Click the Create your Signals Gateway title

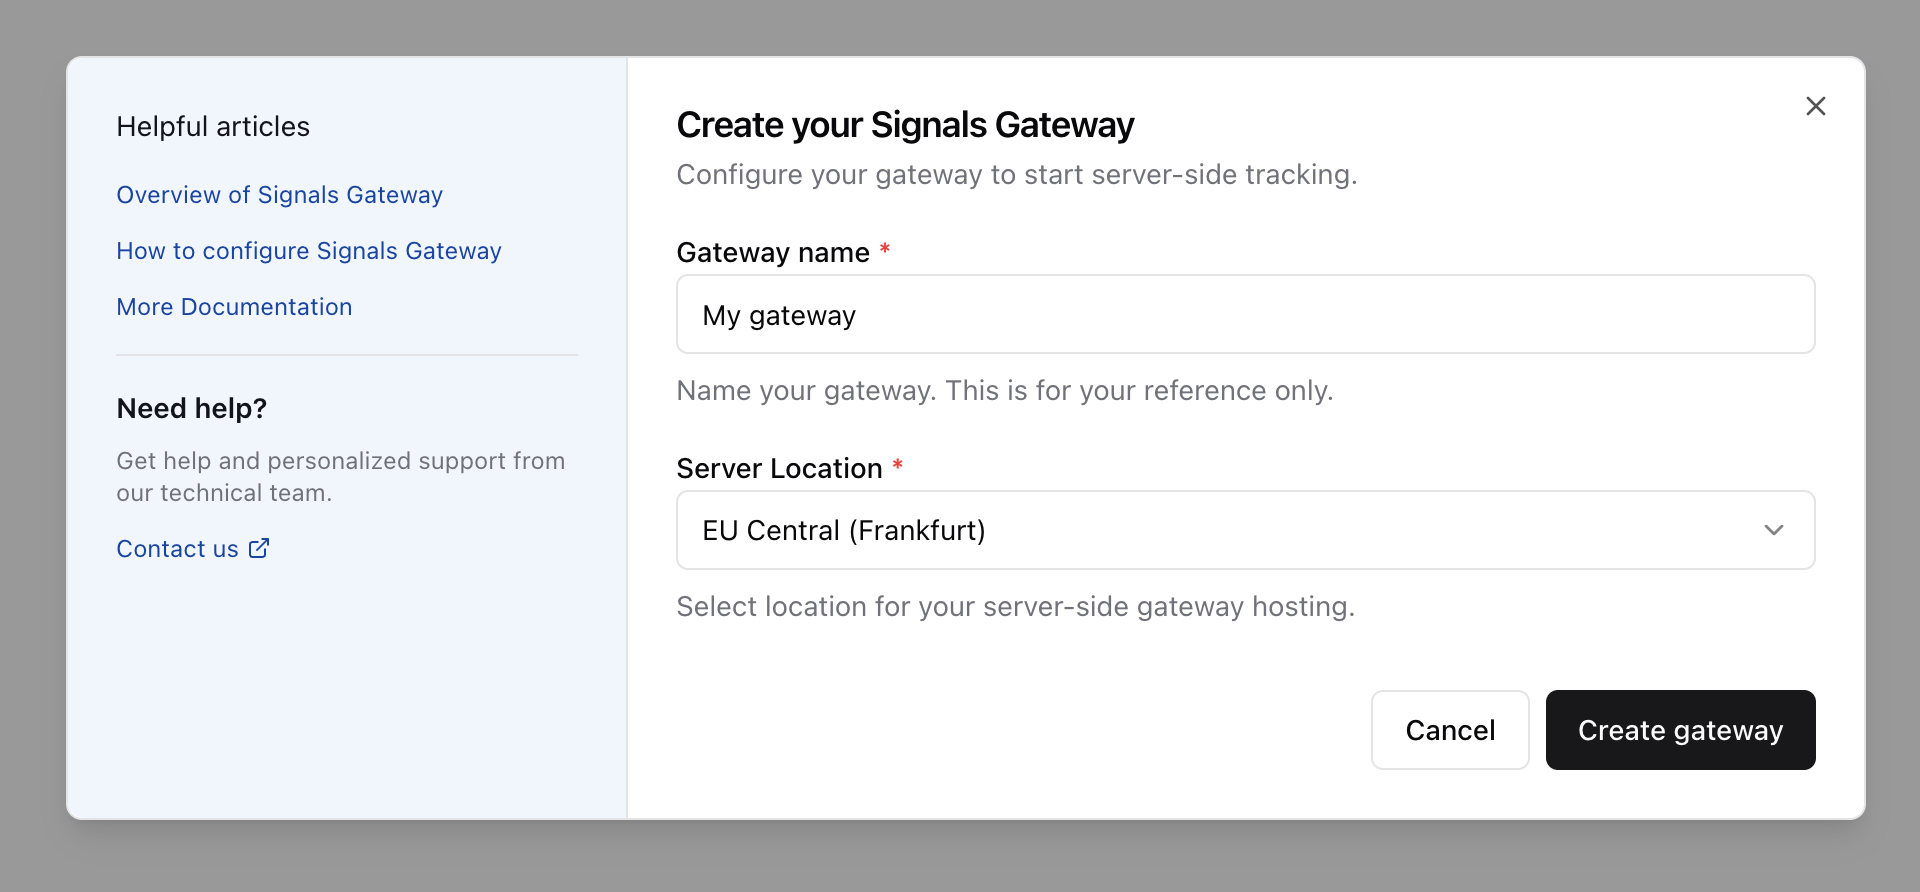pyautogui.click(x=904, y=125)
